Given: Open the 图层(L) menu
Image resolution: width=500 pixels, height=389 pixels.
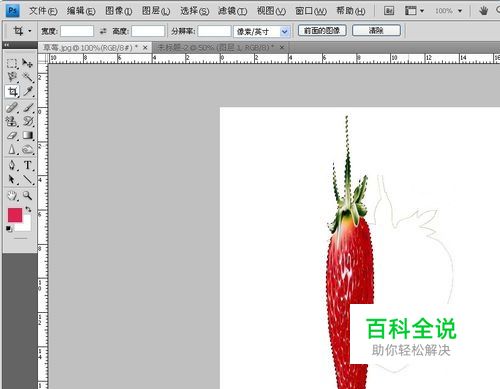Looking at the screenshot, I should point(156,11).
